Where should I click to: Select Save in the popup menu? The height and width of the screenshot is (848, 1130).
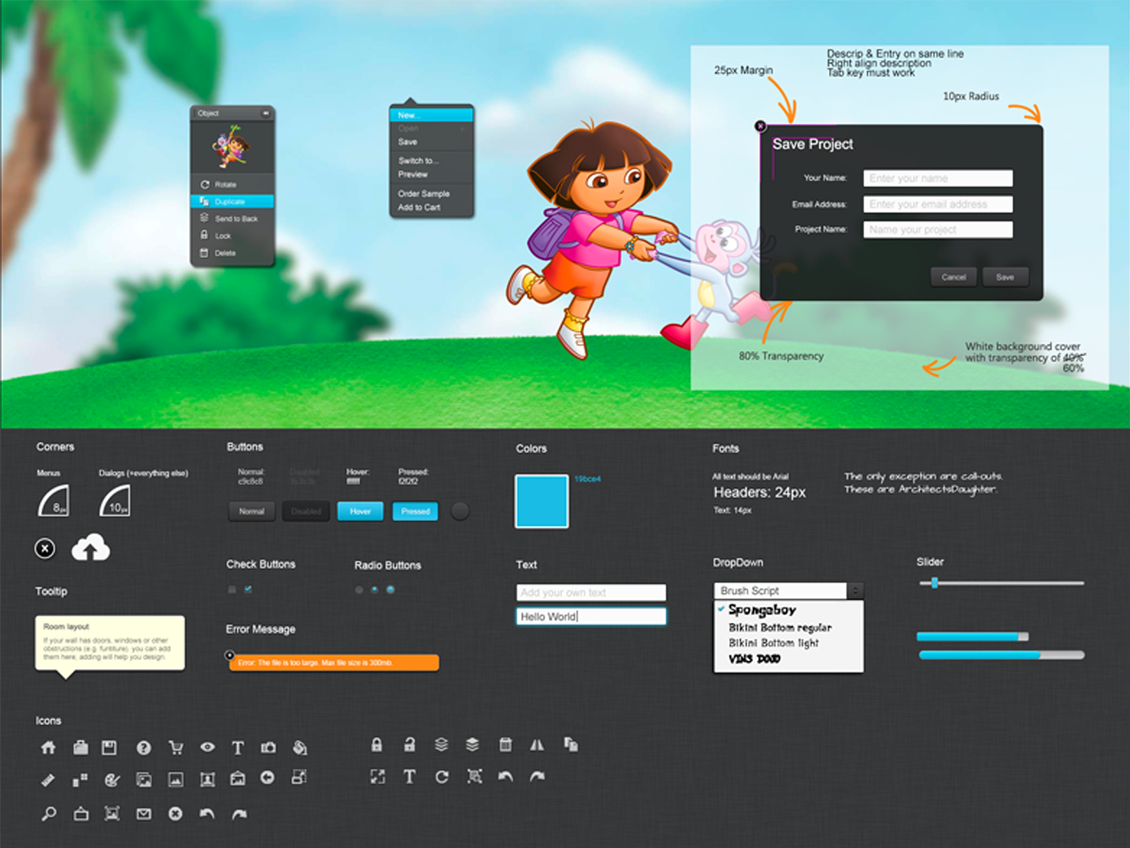(x=432, y=142)
